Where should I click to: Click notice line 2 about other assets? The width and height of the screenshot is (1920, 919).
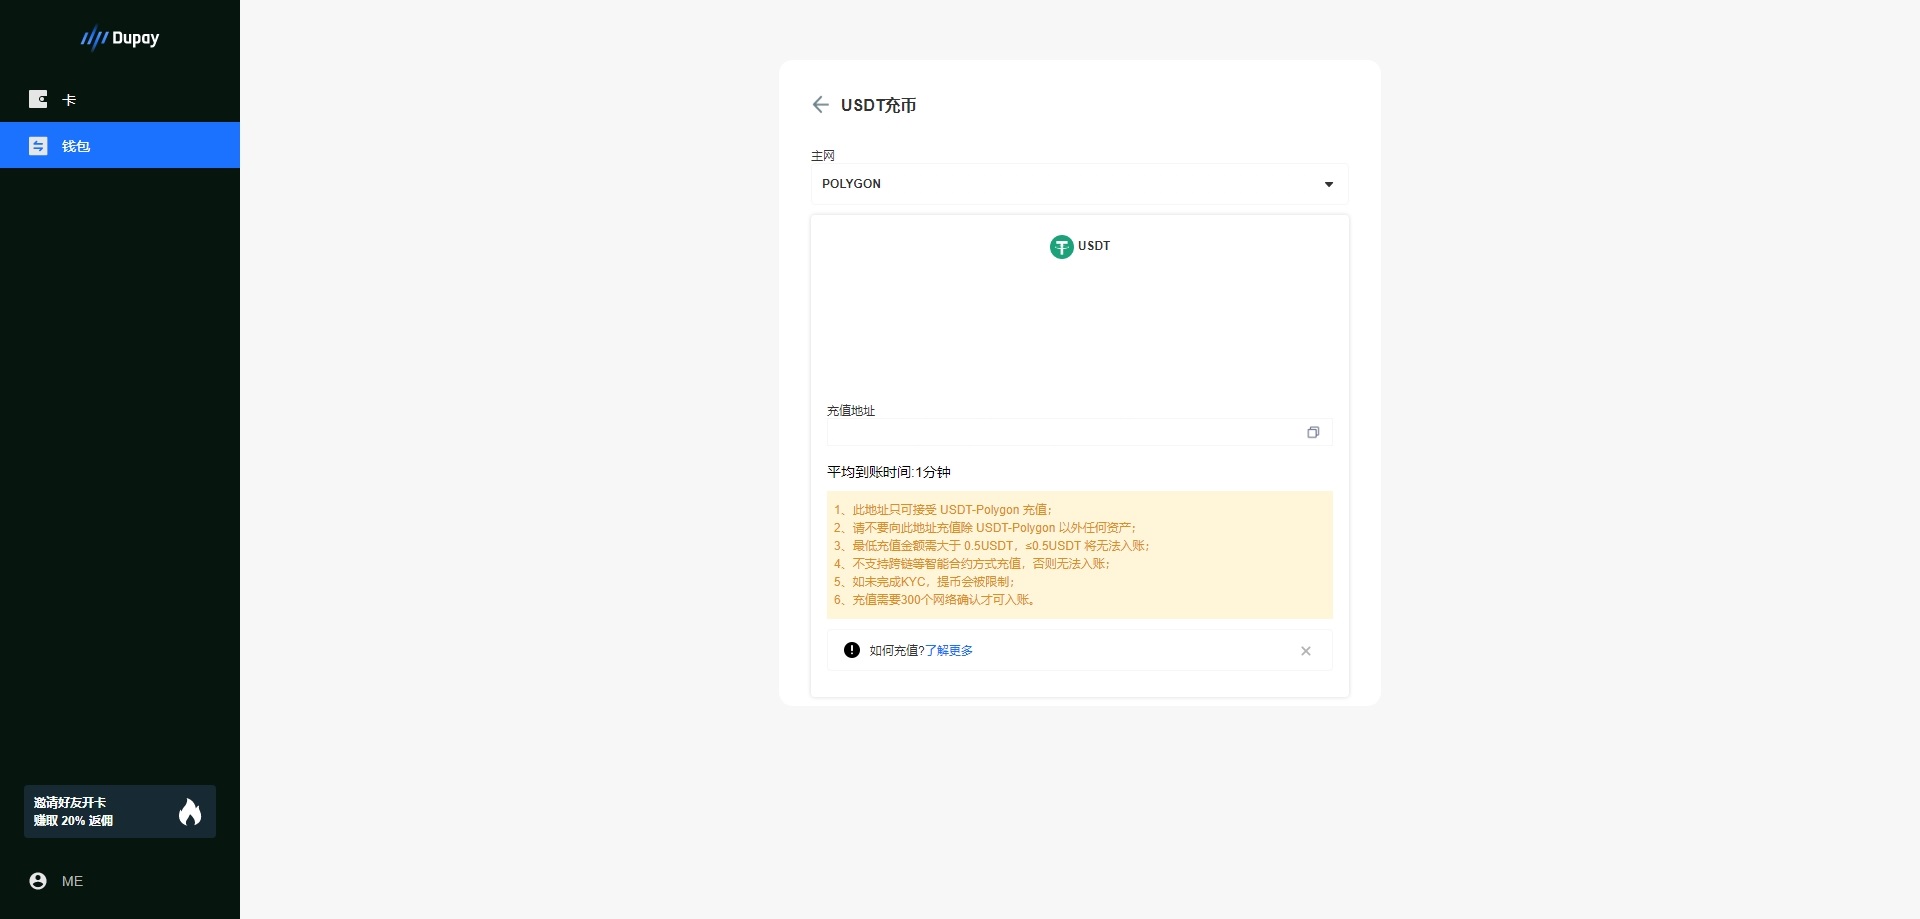(985, 528)
